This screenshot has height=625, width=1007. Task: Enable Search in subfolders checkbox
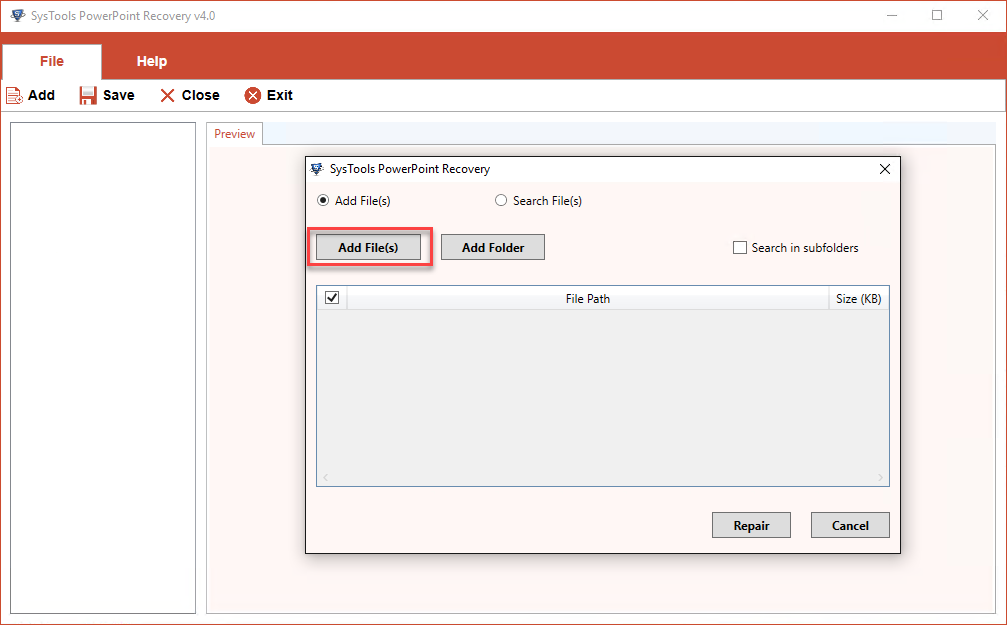pos(740,247)
